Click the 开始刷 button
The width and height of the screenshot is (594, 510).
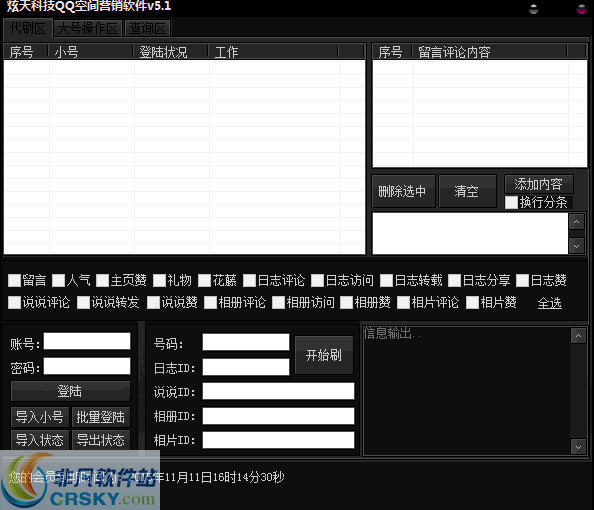pos(324,355)
